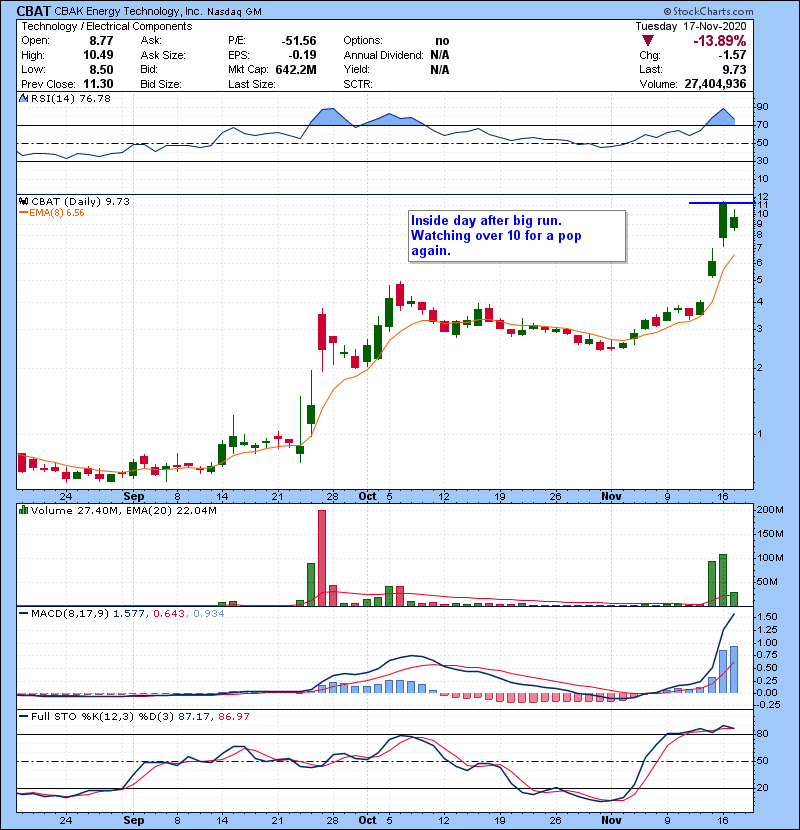This screenshot has width=800, height=830.
Task: Click the last green candlestick at far right
Action: click(734, 222)
